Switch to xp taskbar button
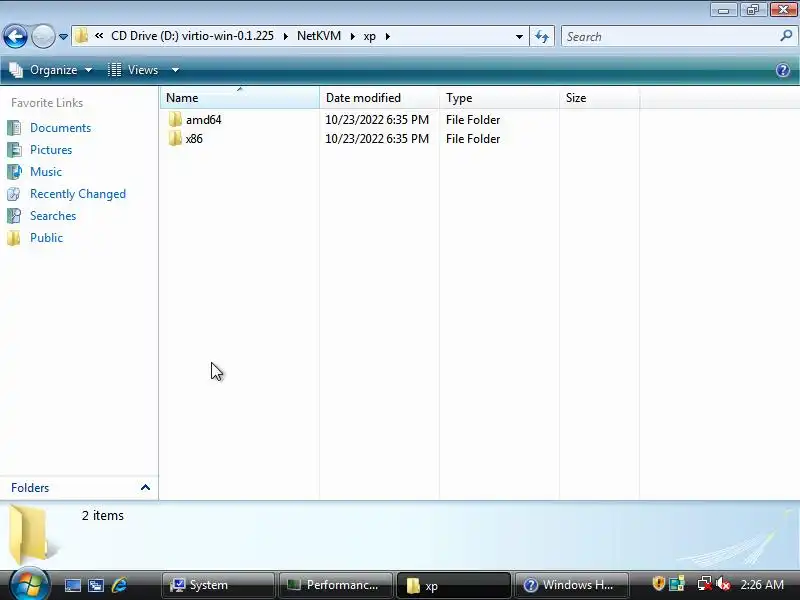800x600 pixels. point(453,585)
